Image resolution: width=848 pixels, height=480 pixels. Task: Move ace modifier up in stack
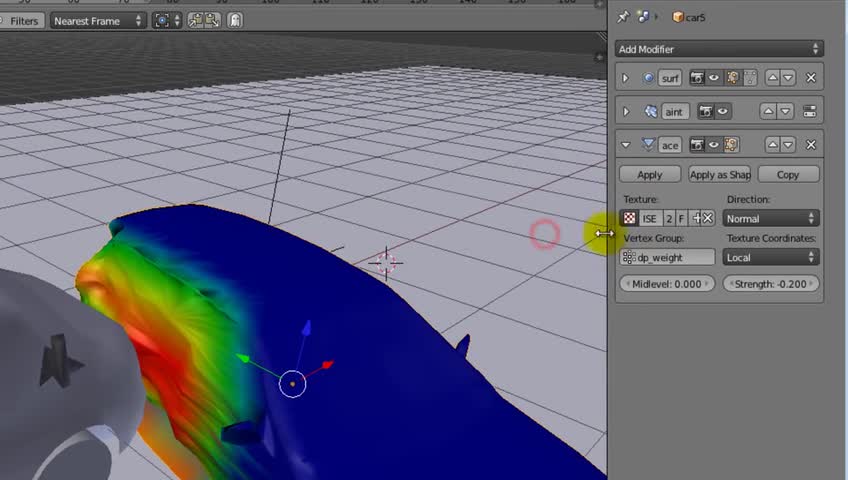772,145
